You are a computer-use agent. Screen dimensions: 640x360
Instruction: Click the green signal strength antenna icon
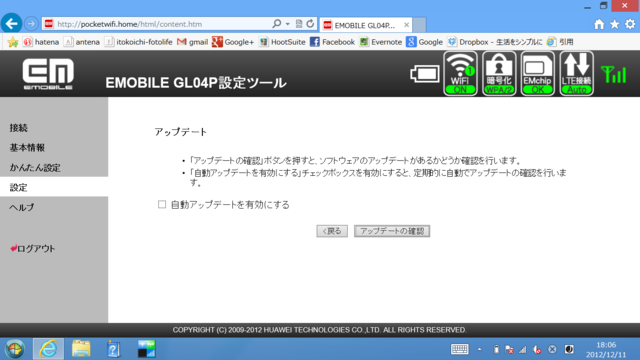[x=613, y=75]
